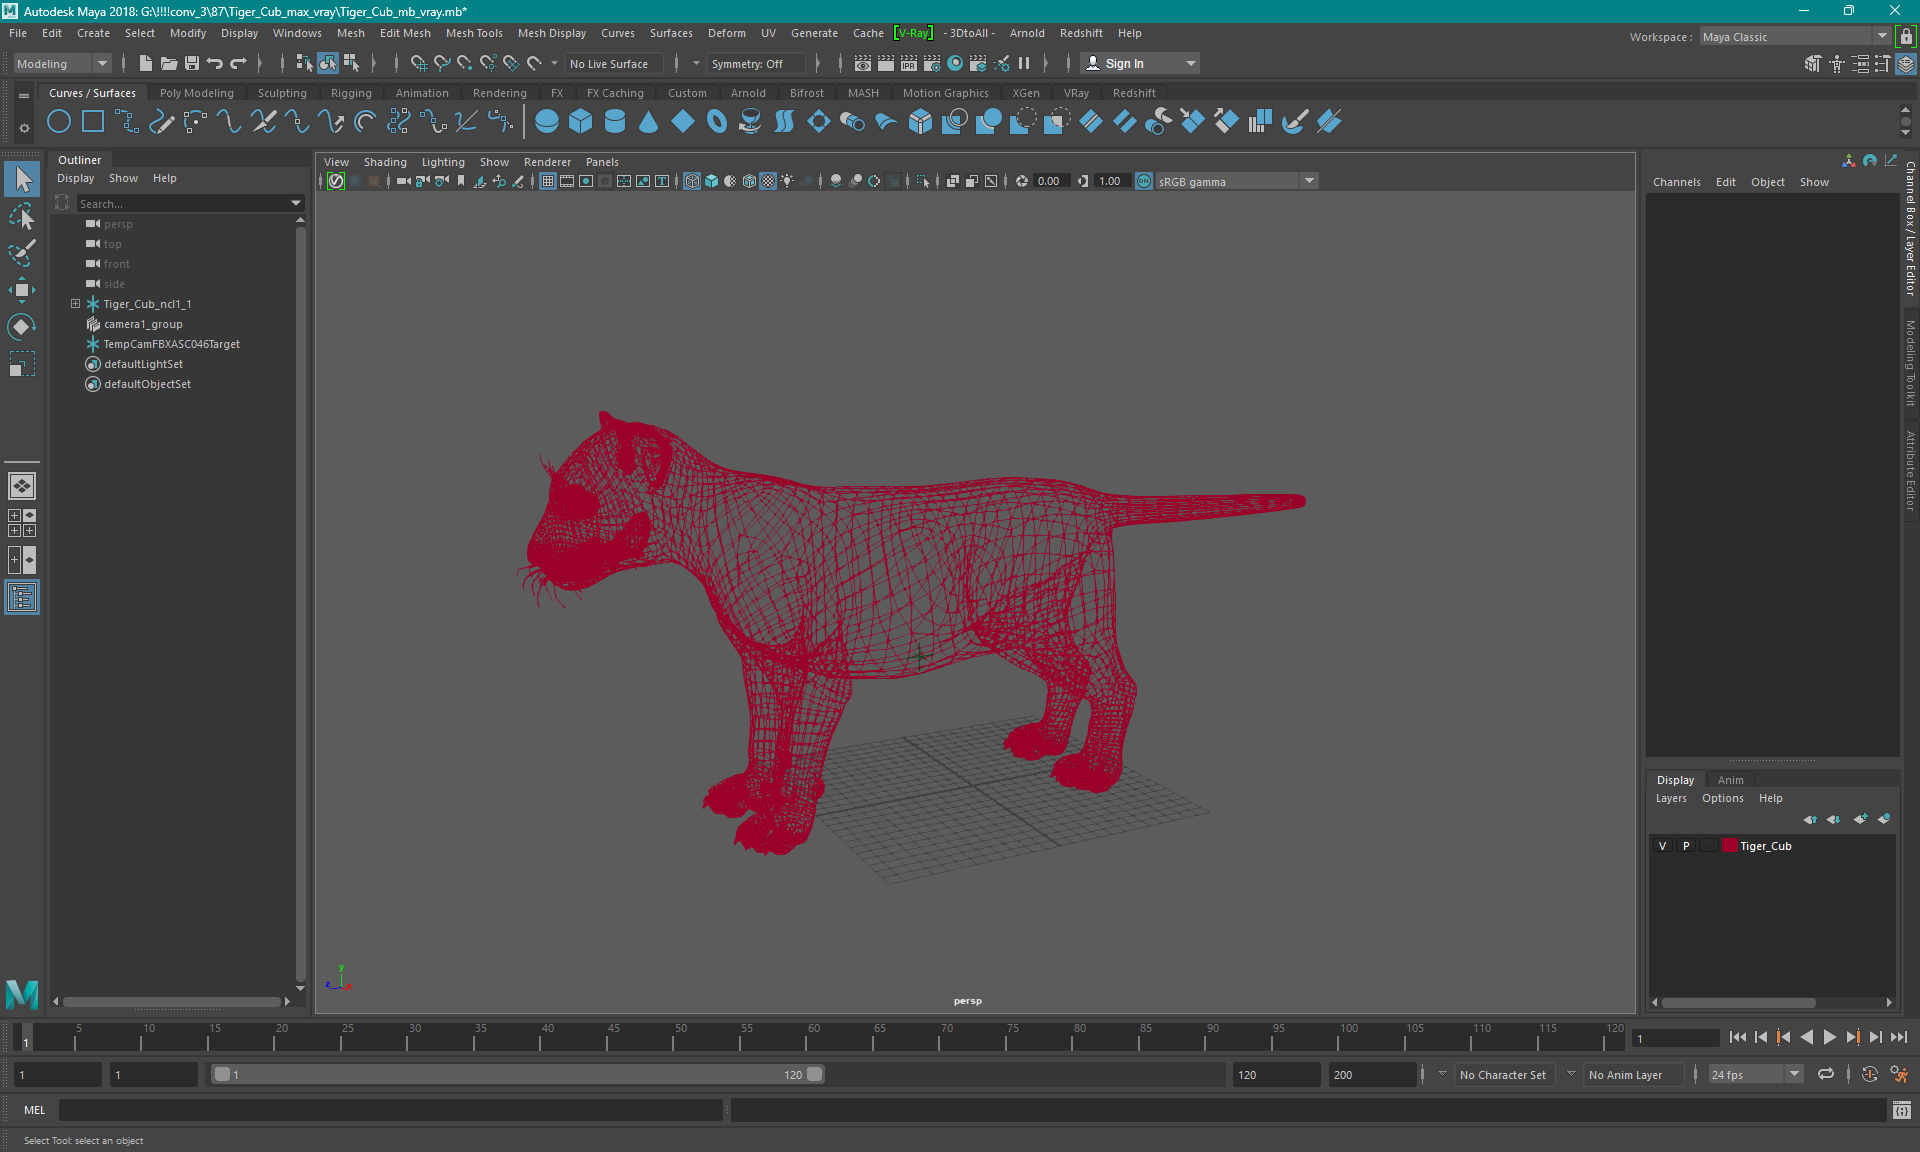Open the Renderer dropdown menu
Viewport: 1920px width, 1152px height.
[547, 160]
